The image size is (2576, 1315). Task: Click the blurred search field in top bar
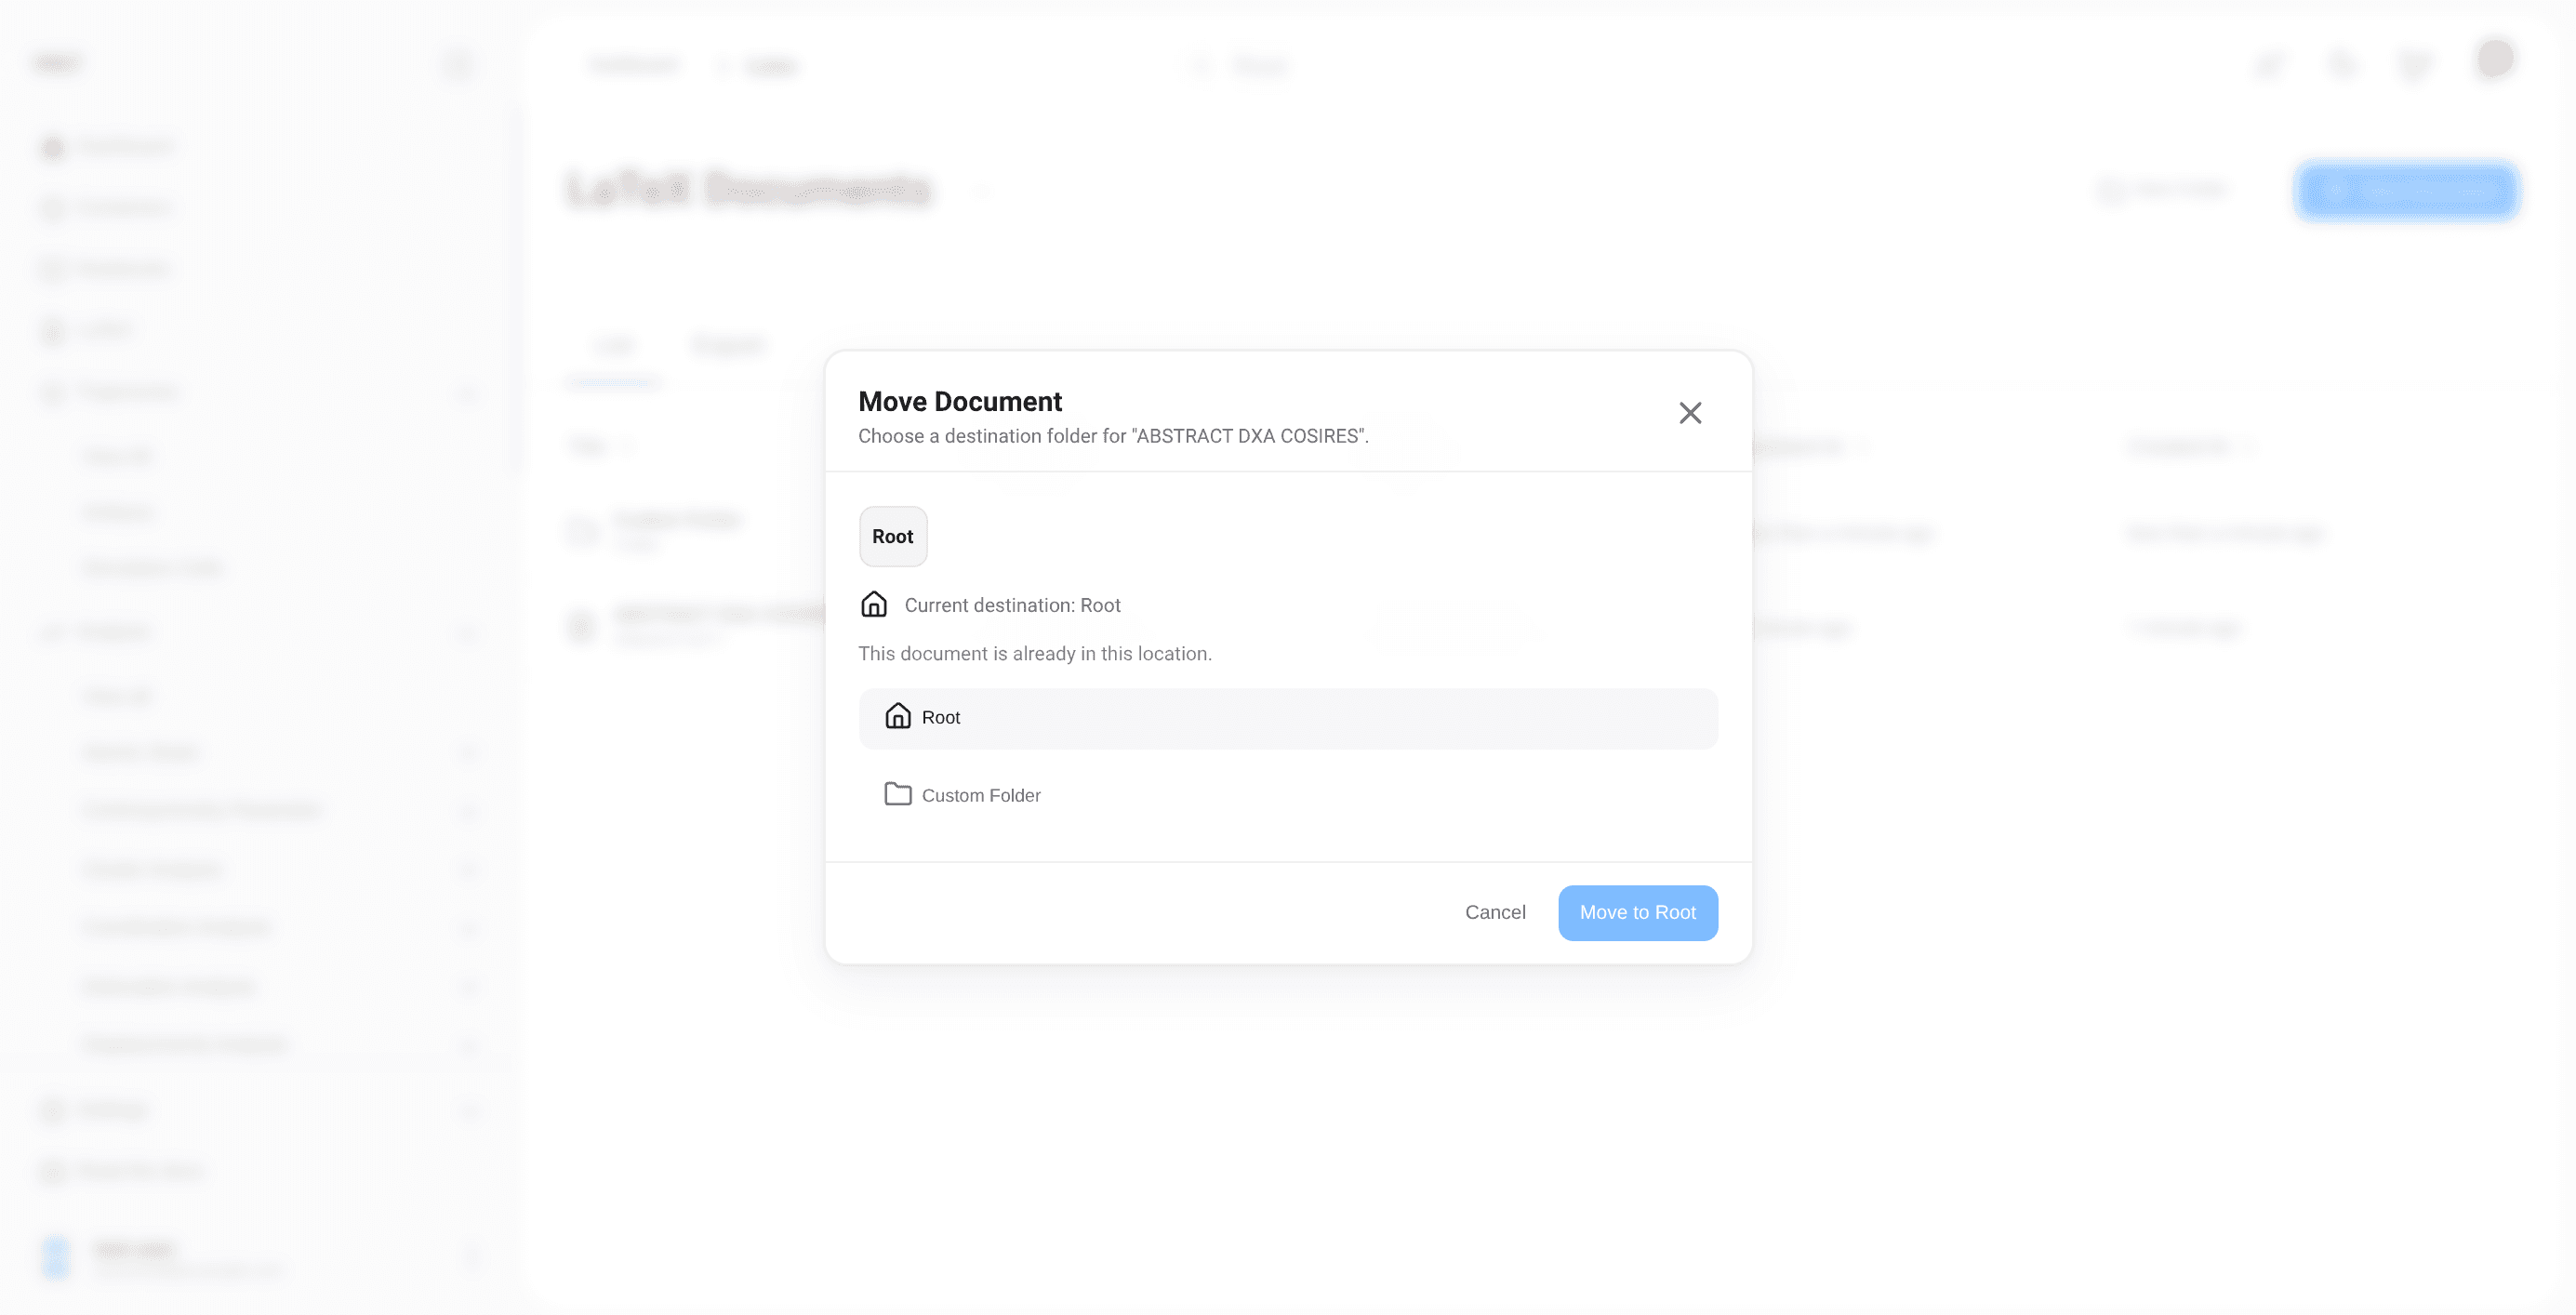(x=1258, y=66)
